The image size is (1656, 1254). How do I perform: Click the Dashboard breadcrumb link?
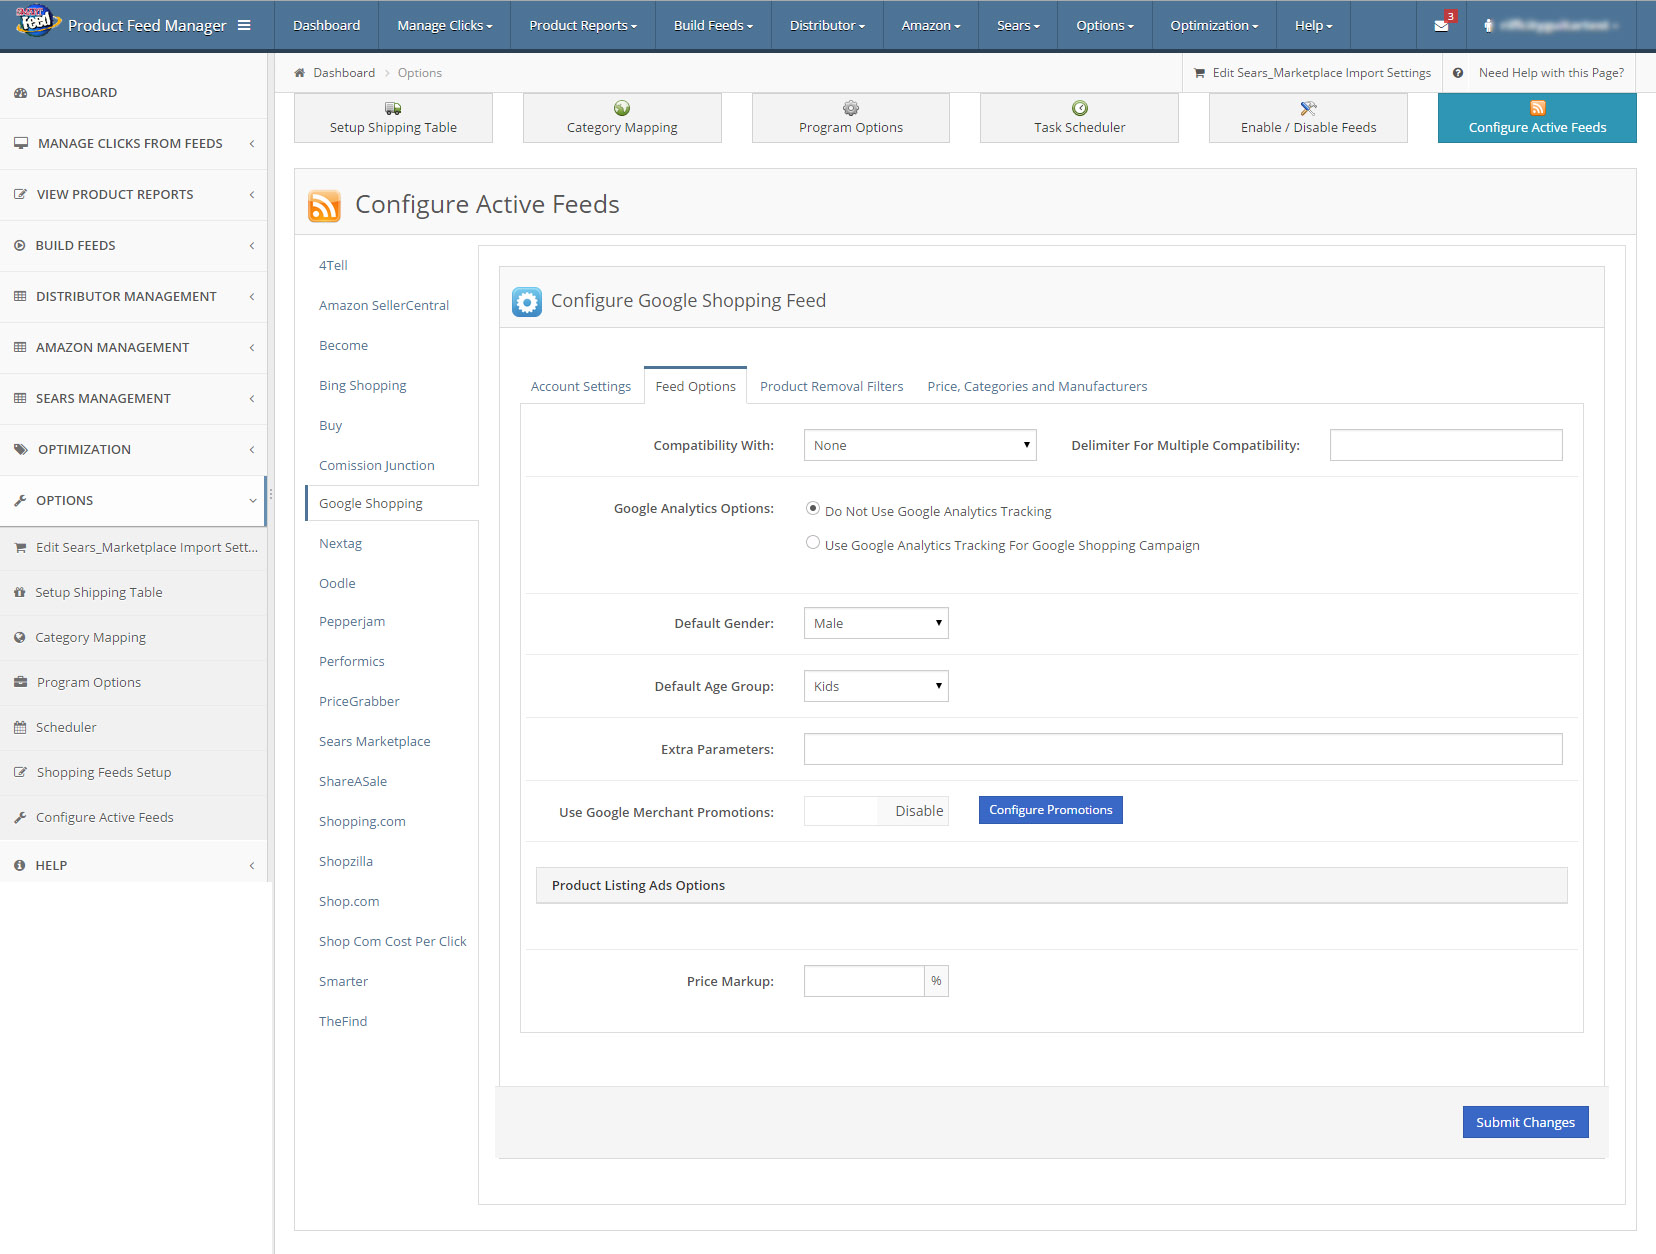pyautogui.click(x=344, y=73)
